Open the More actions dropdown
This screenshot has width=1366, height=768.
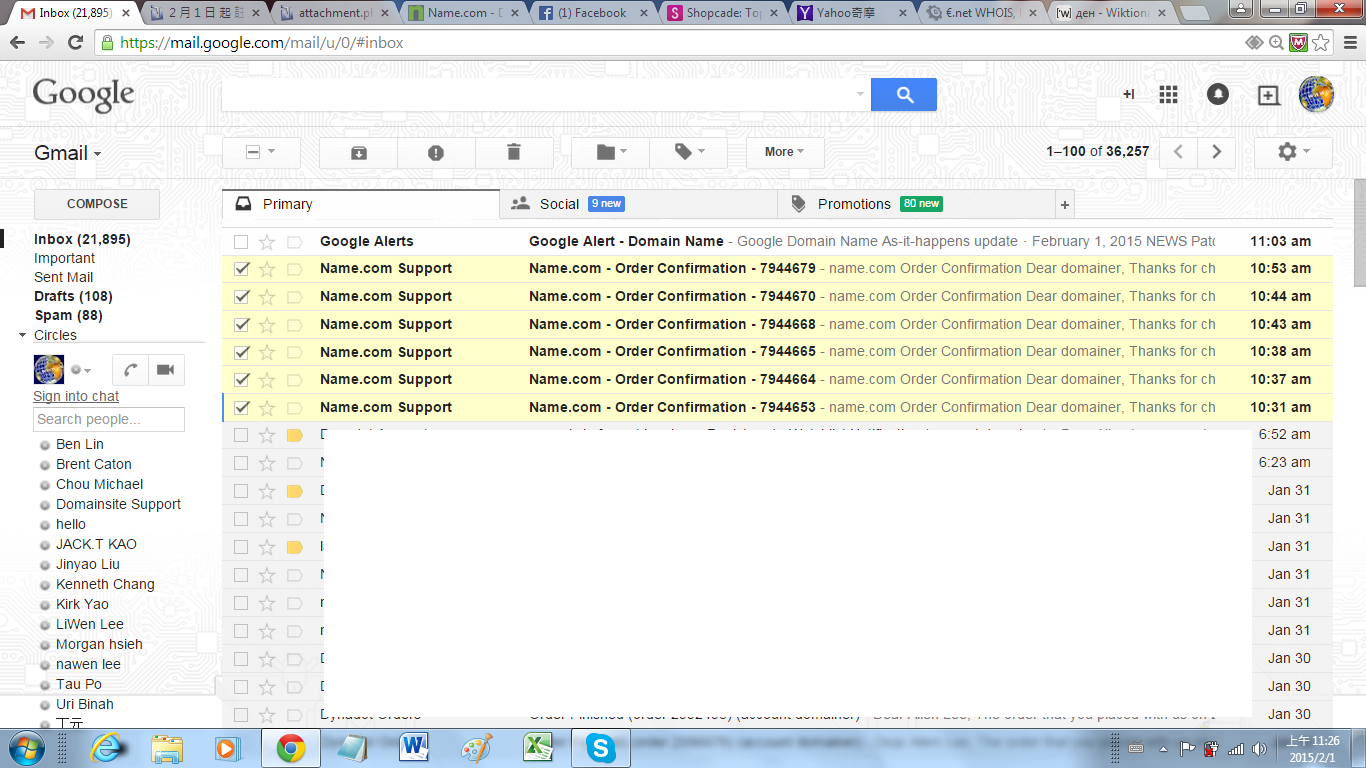click(785, 152)
